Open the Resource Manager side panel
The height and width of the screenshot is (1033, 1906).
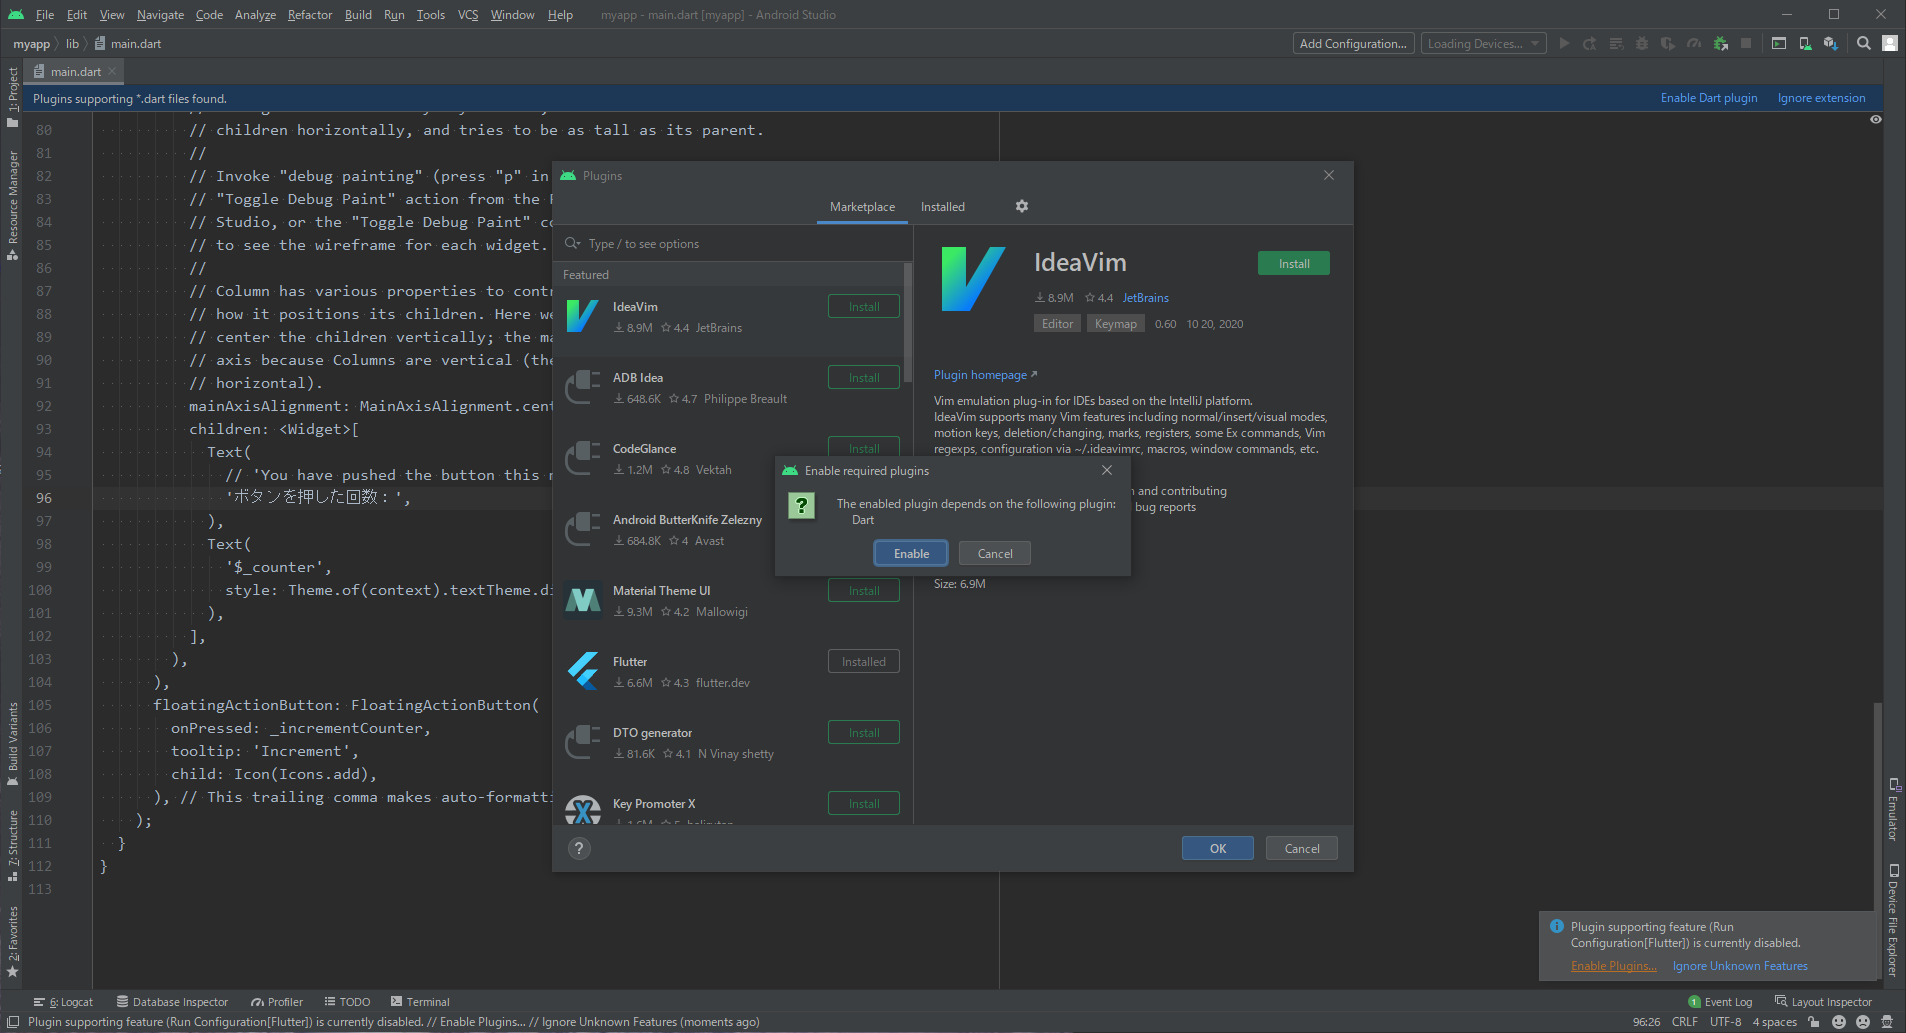(13, 206)
